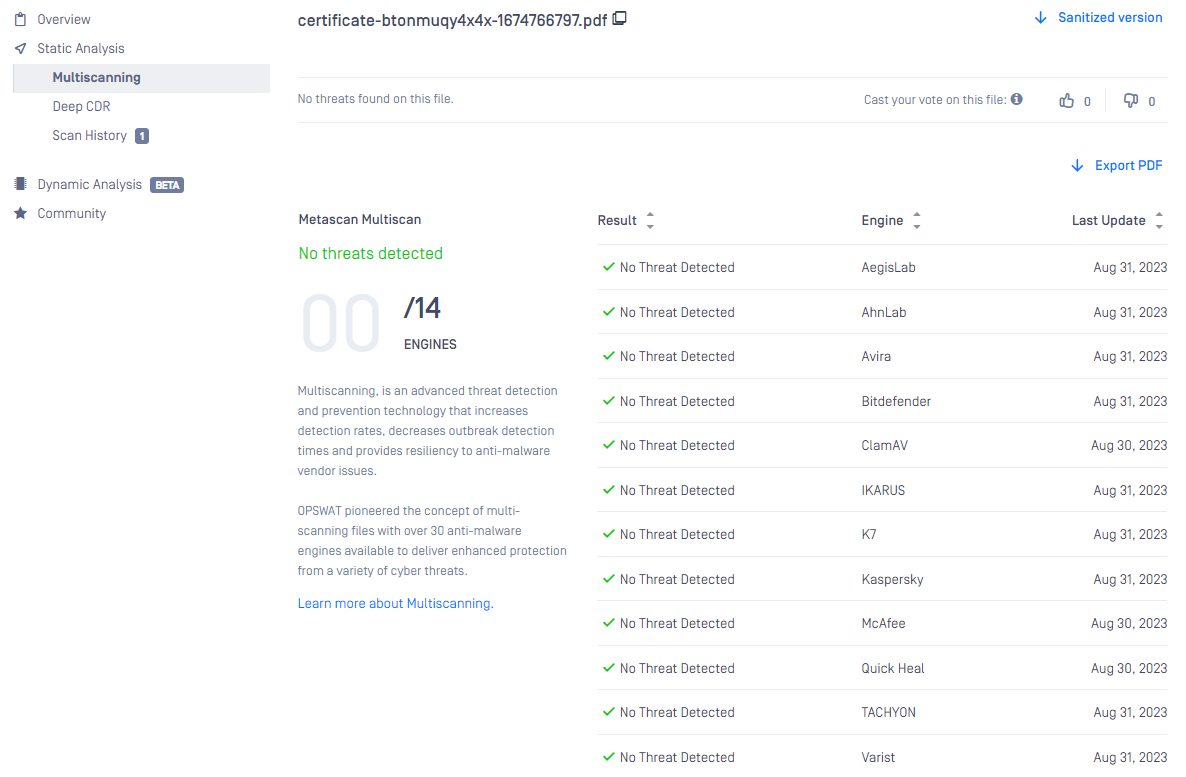The width and height of the screenshot is (1186, 777).
Task: Click the Varist engine name
Action: pos(877,757)
